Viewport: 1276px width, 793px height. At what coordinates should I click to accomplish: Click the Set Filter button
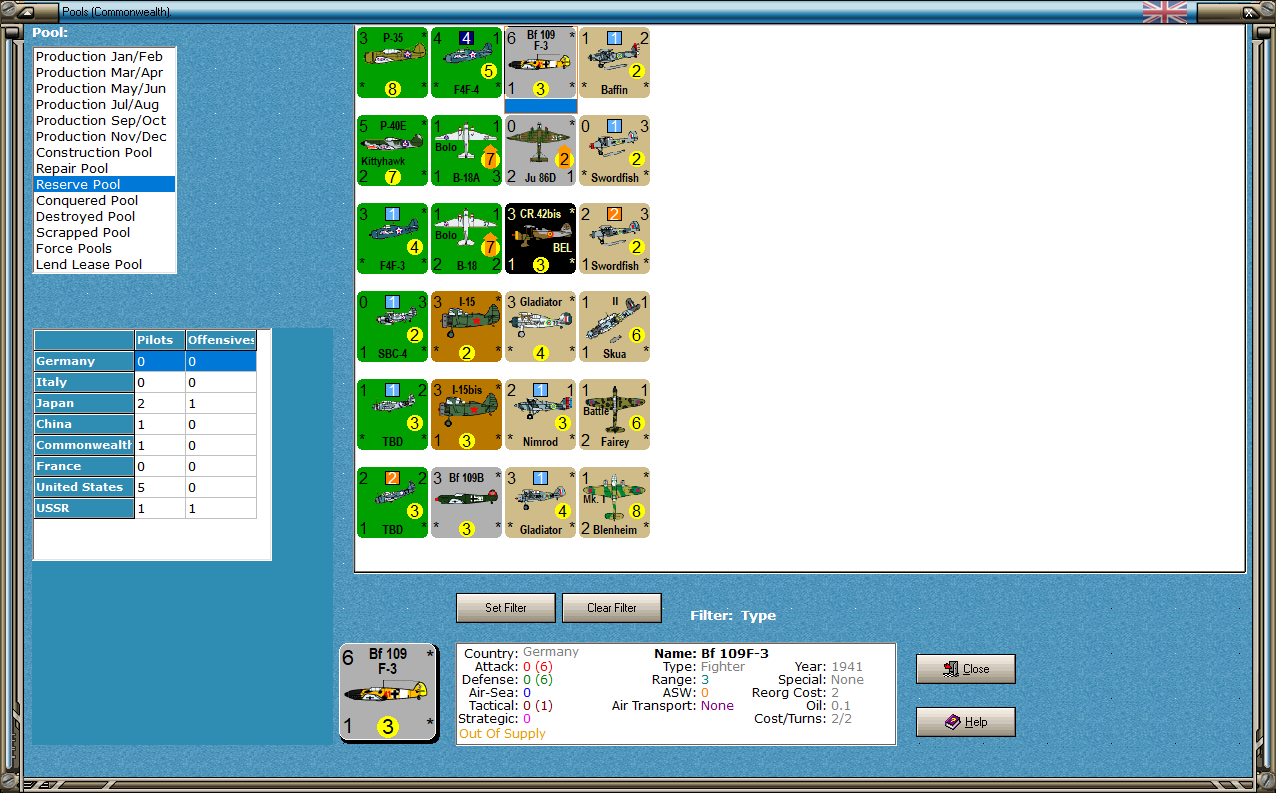point(506,608)
